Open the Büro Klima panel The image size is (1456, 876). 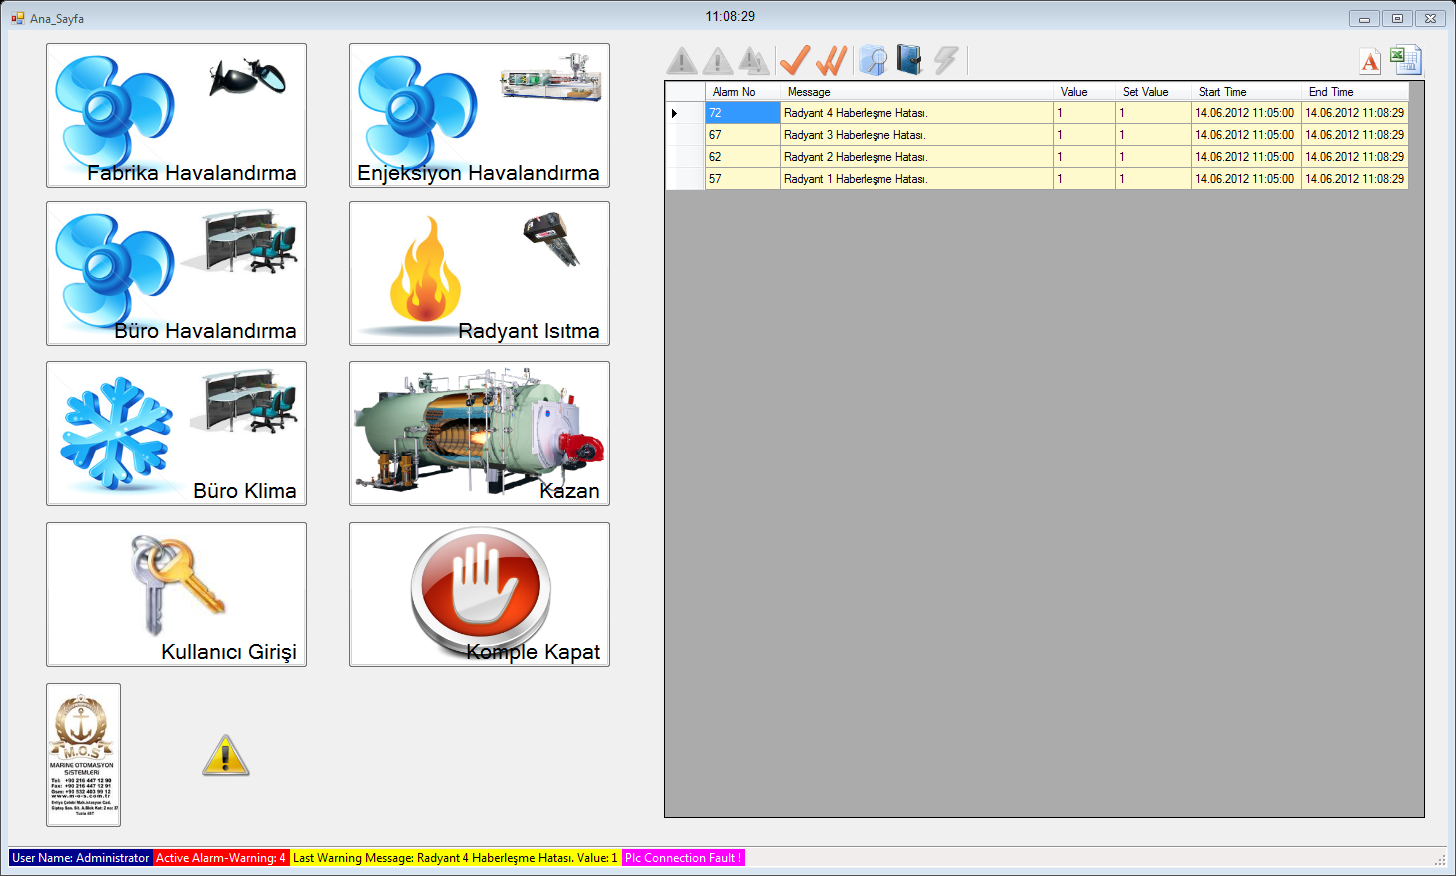point(176,434)
